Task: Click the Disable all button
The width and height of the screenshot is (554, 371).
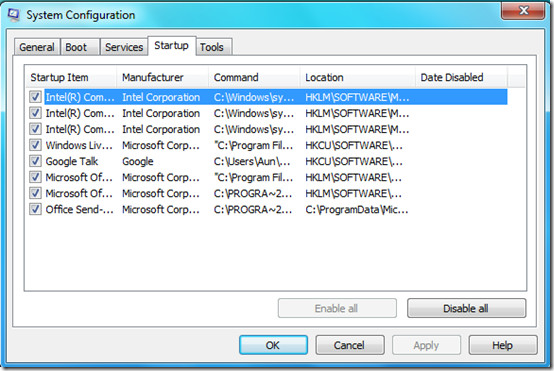Action: pyautogui.click(x=466, y=308)
